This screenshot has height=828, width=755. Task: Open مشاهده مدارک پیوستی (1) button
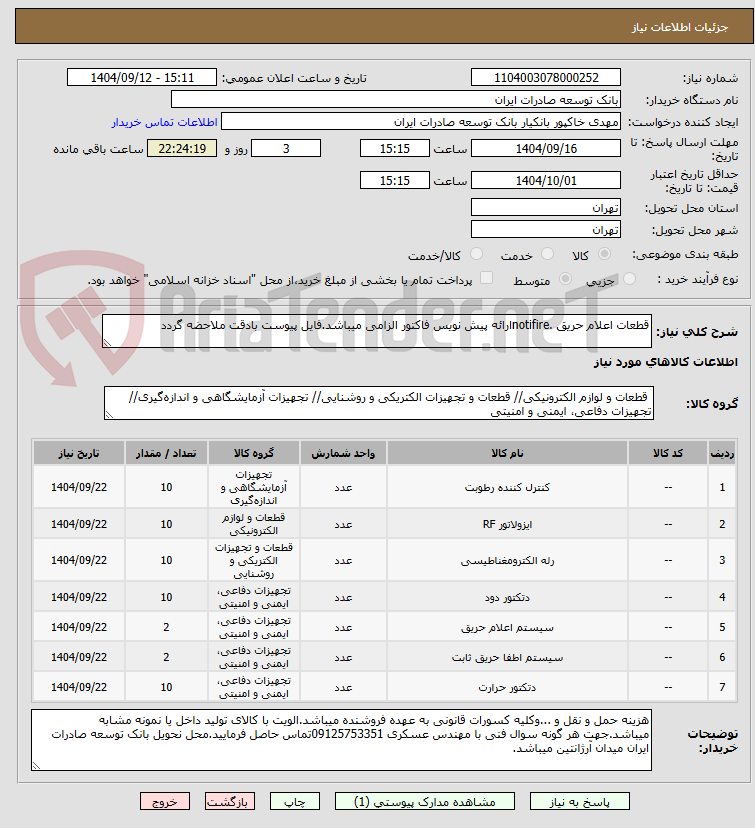424,802
